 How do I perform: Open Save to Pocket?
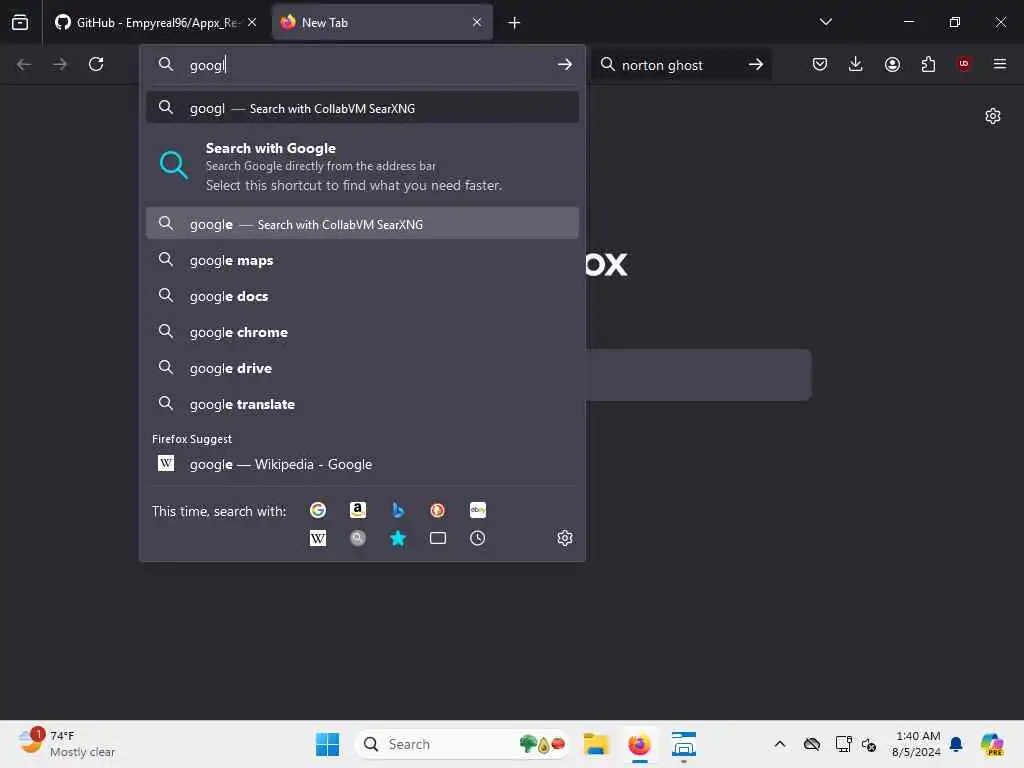(x=820, y=64)
